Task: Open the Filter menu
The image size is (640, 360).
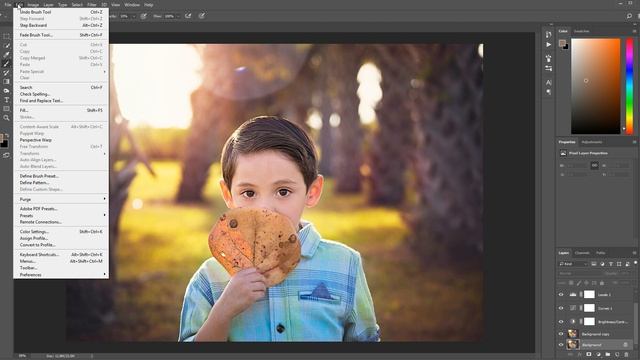Action: click(92, 5)
